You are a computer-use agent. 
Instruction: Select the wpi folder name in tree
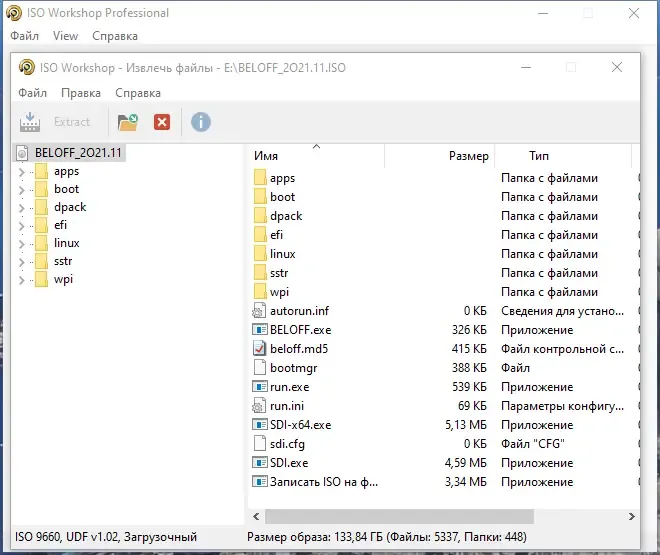point(63,279)
